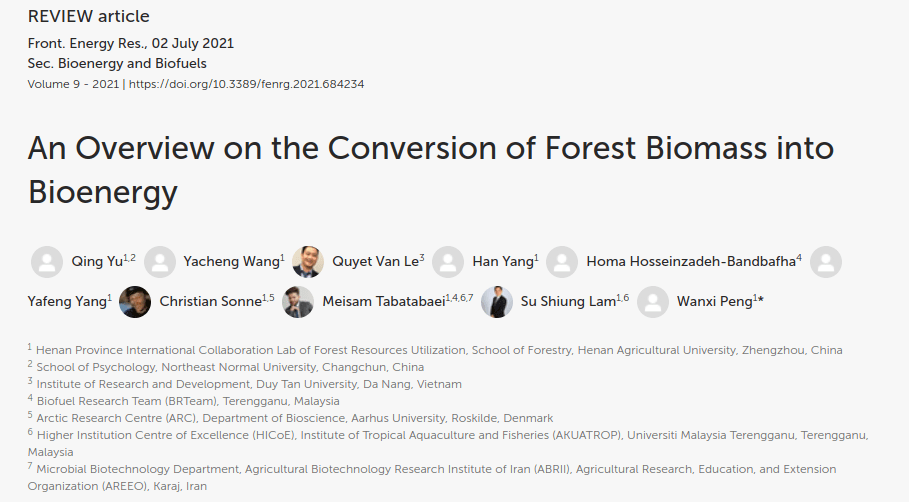The width and height of the screenshot is (909, 502).
Task: Click Yacheng Wang's avatar placeholder icon
Action: [160, 262]
